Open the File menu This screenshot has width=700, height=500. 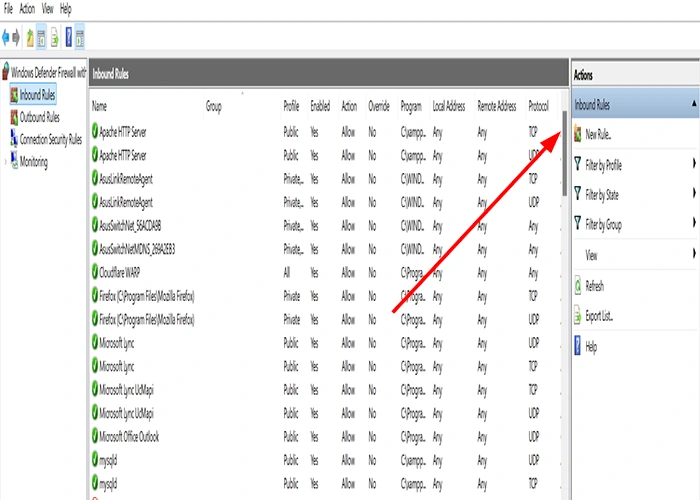point(8,8)
